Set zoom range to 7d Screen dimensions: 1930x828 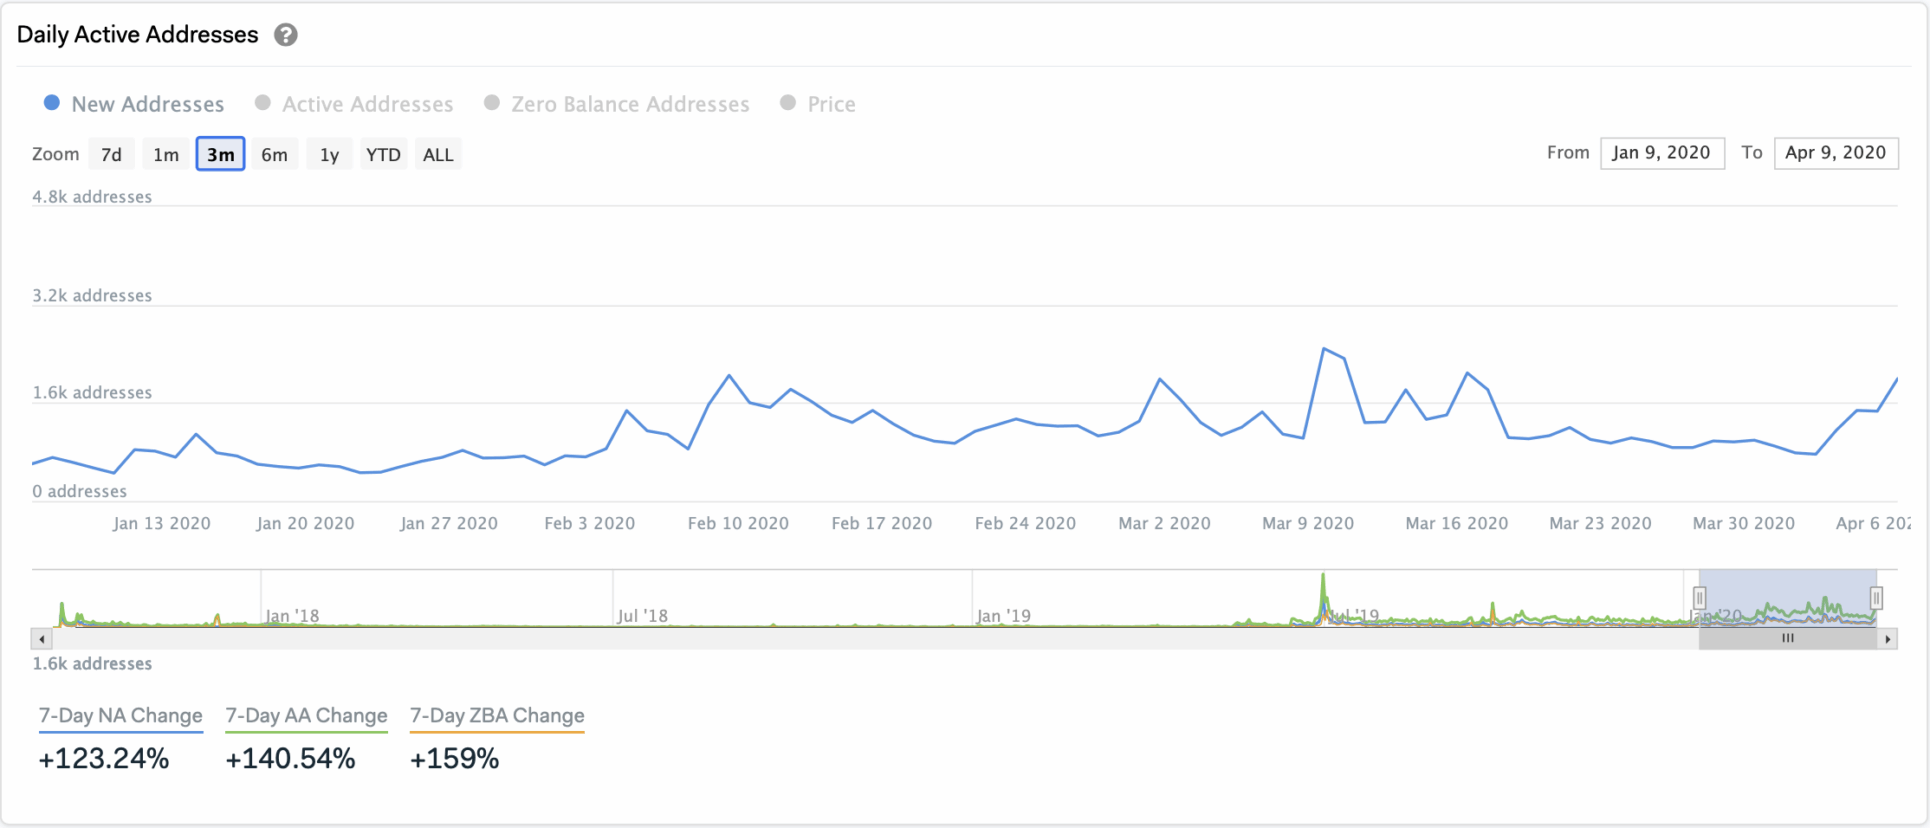111,154
